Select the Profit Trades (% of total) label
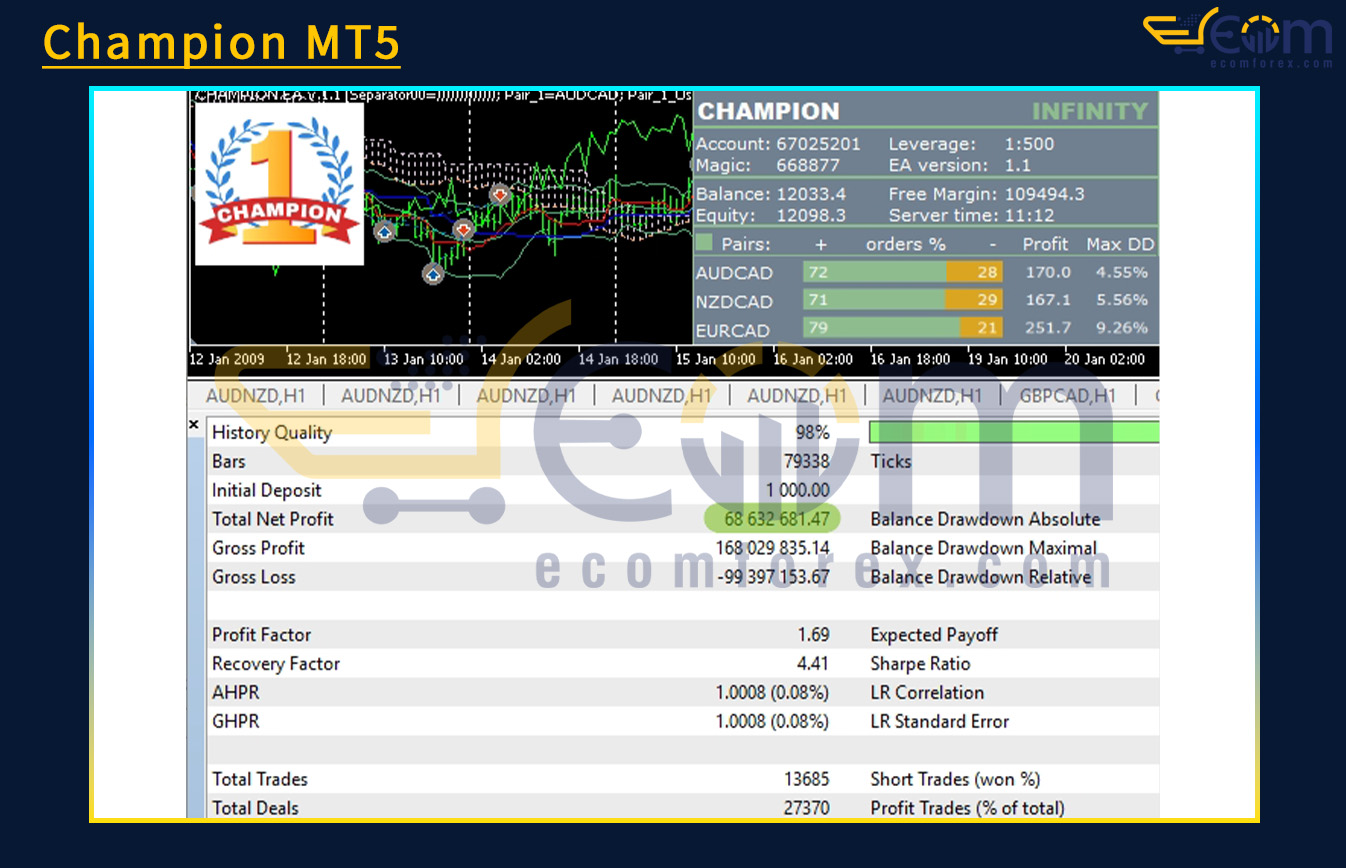The height and width of the screenshot is (868, 1346). [968, 808]
